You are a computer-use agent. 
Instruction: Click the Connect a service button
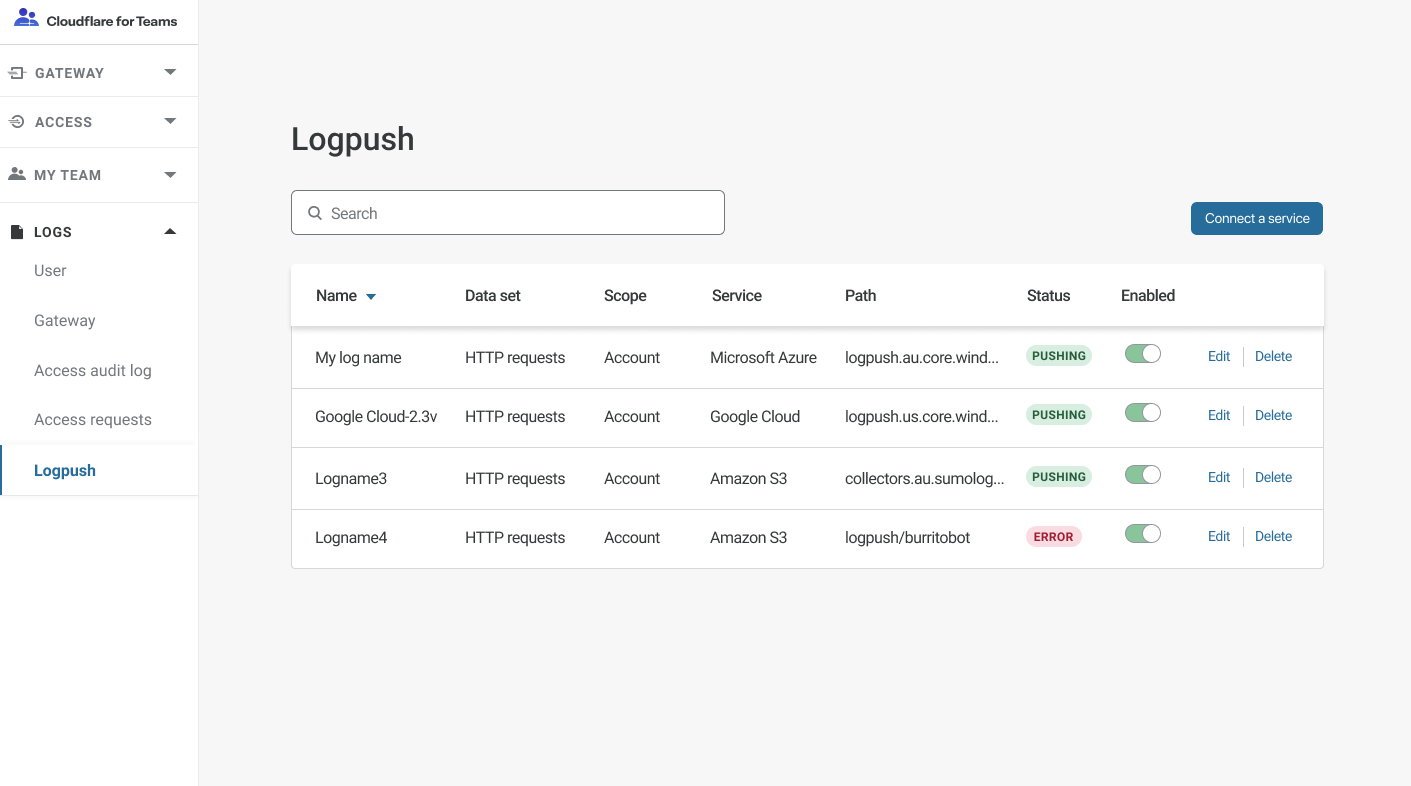pyautogui.click(x=1257, y=218)
